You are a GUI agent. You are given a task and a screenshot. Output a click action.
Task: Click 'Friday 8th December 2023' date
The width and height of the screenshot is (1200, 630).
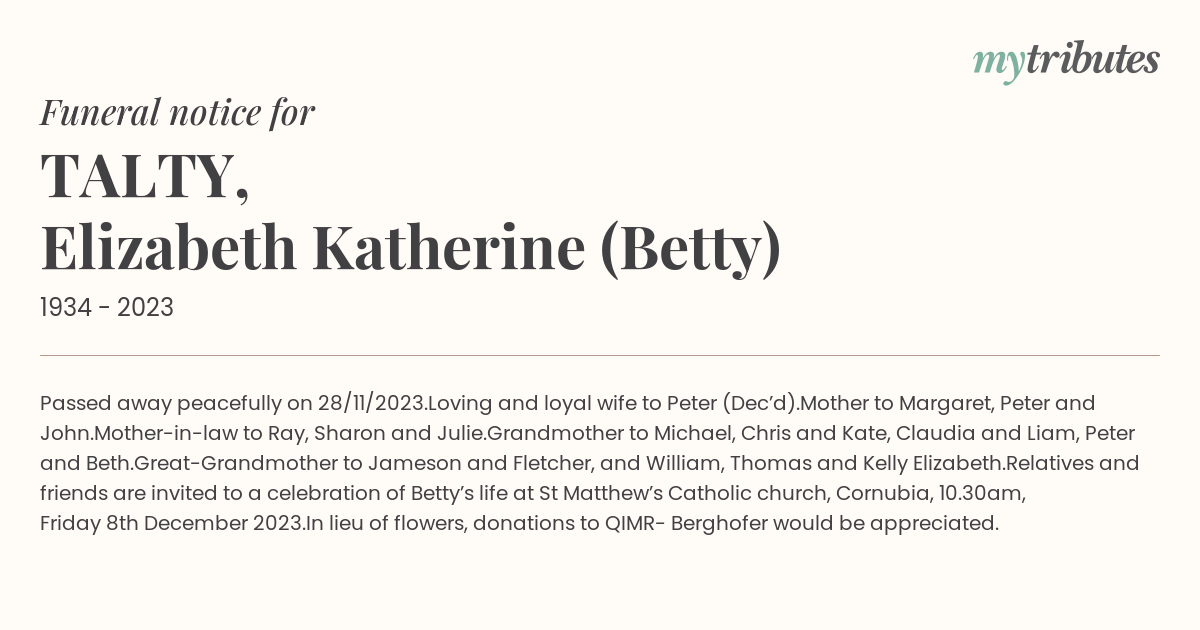(x=171, y=524)
